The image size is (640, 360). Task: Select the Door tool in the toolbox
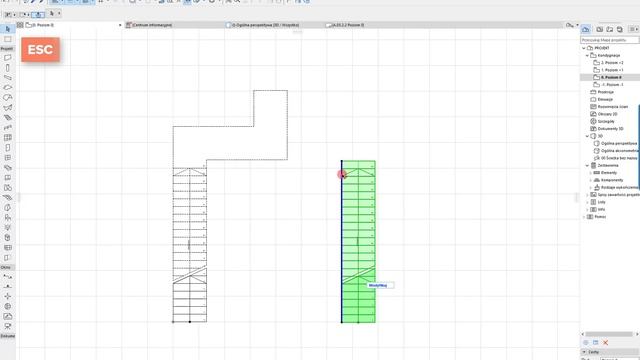8,147
